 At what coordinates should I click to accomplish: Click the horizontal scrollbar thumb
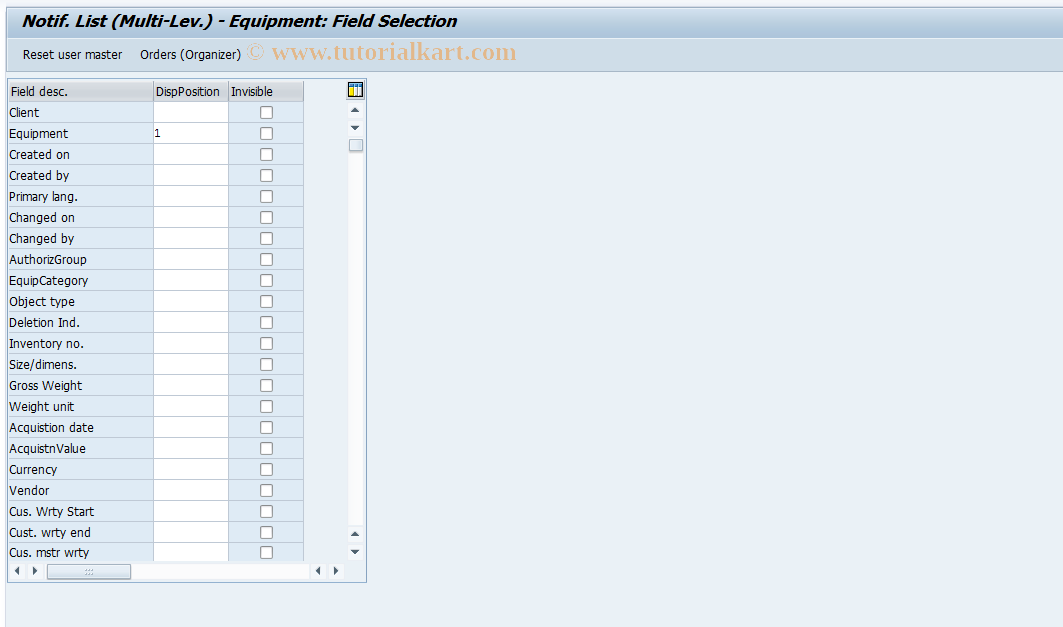pos(89,571)
